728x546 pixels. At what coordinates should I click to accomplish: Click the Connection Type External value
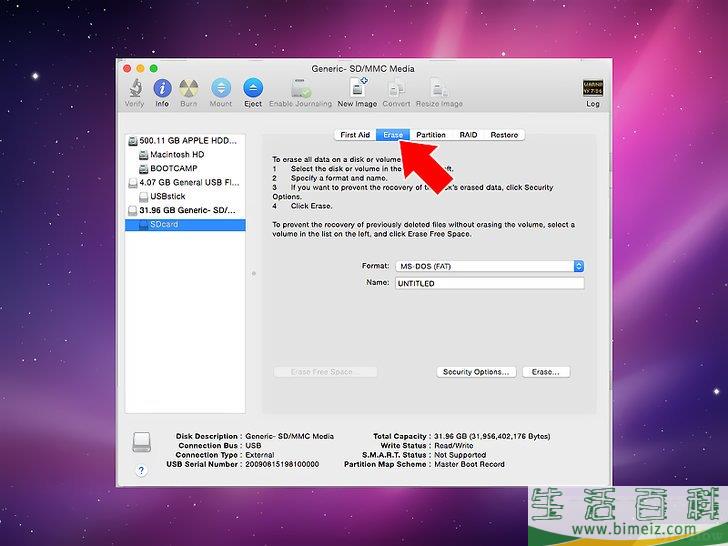[x=260, y=455]
